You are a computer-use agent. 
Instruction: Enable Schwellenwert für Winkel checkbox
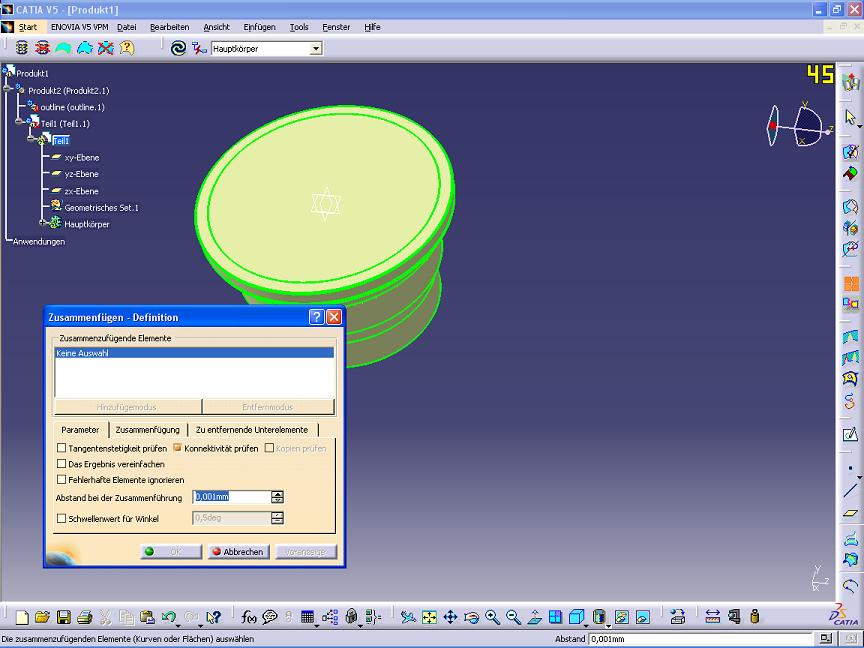point(62,519)
